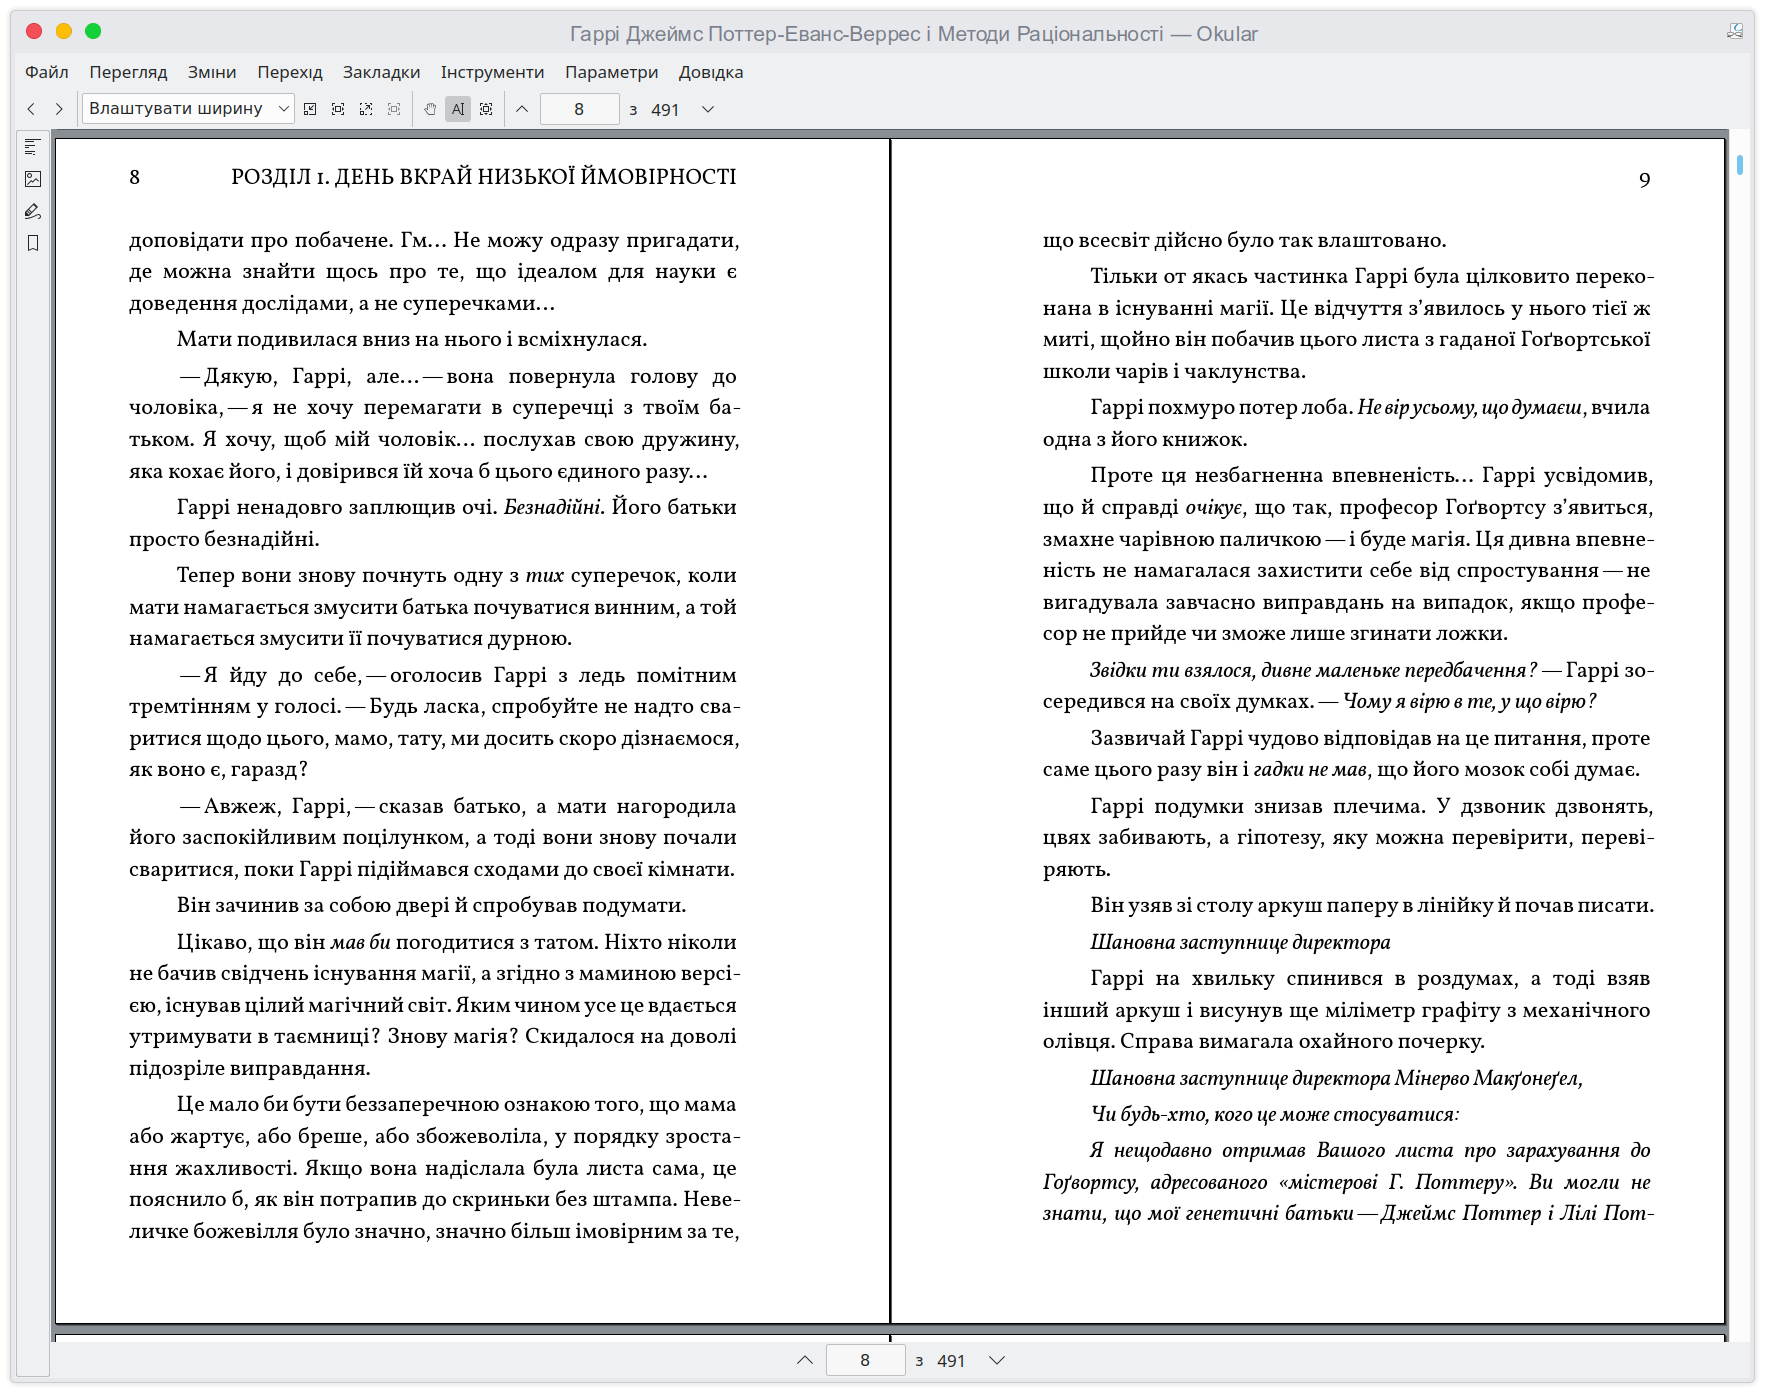The image size is (1765, 1393).
Task: Activate the Area Selection tool
Action: pyautogui.click(x=486, y=109)
